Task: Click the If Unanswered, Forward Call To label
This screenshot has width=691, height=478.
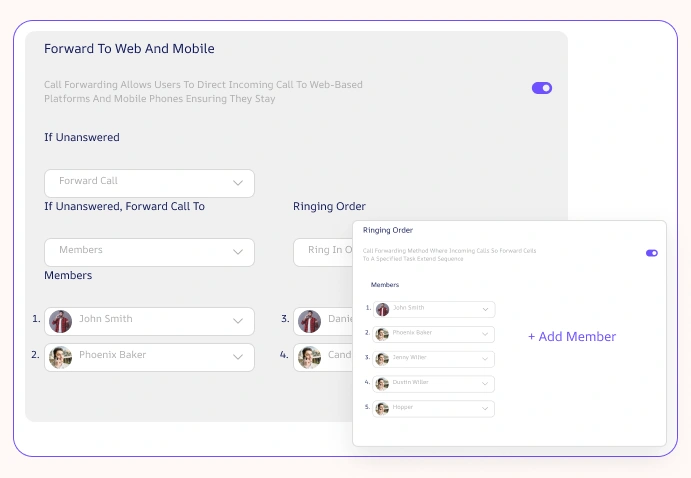Action: [124, 206]
